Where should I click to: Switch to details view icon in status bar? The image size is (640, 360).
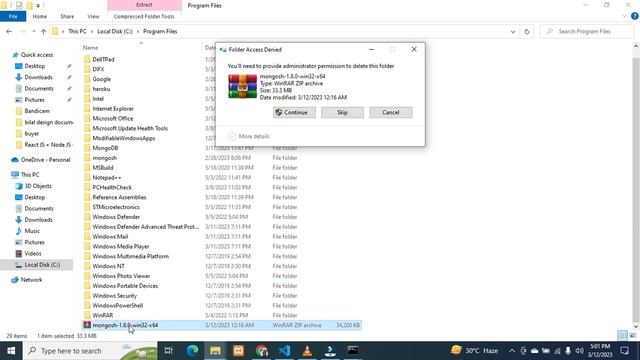622,336
